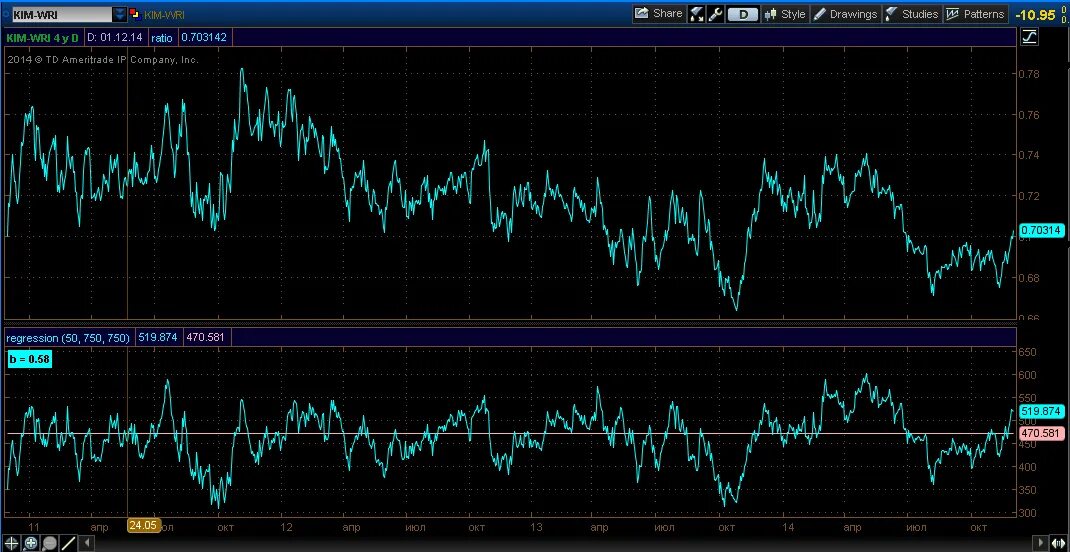Click the scroll right arrow at bottom
1070x552 pixels.
tap(1040, 544)
